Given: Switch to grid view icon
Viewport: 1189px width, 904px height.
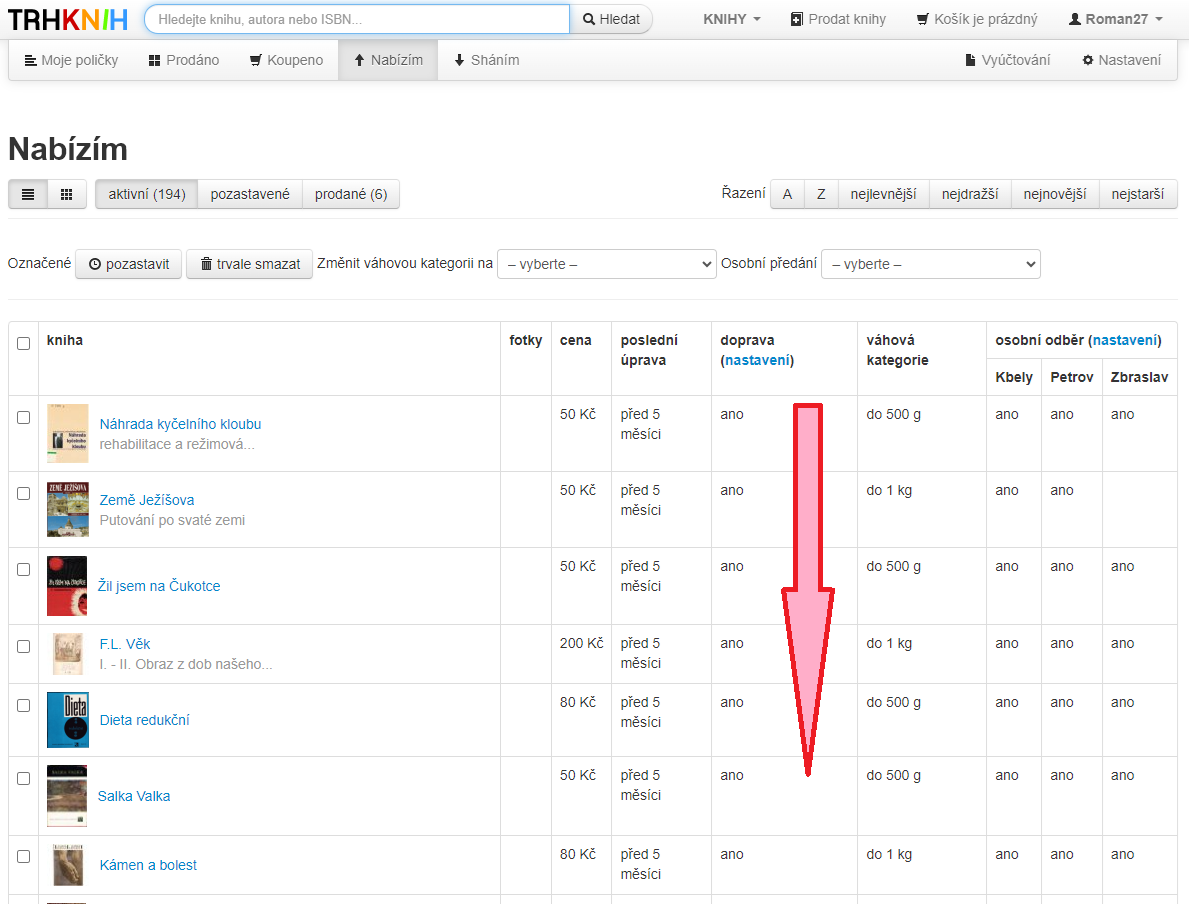Looking at the screenshot, I should coord(67,194).
